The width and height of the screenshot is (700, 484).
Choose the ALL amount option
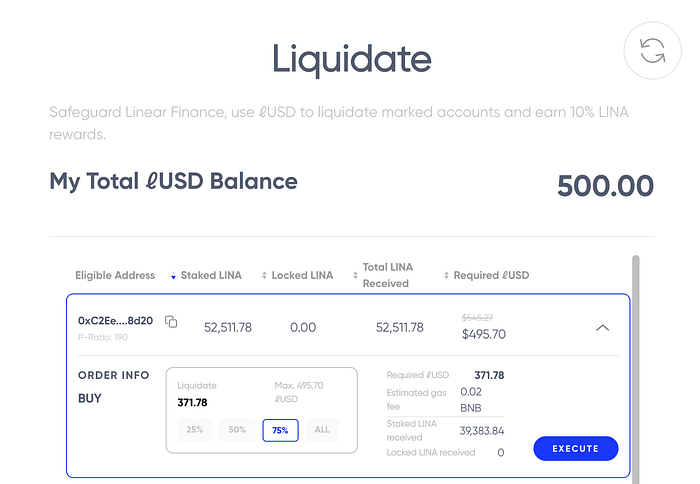tap(322, 430)
